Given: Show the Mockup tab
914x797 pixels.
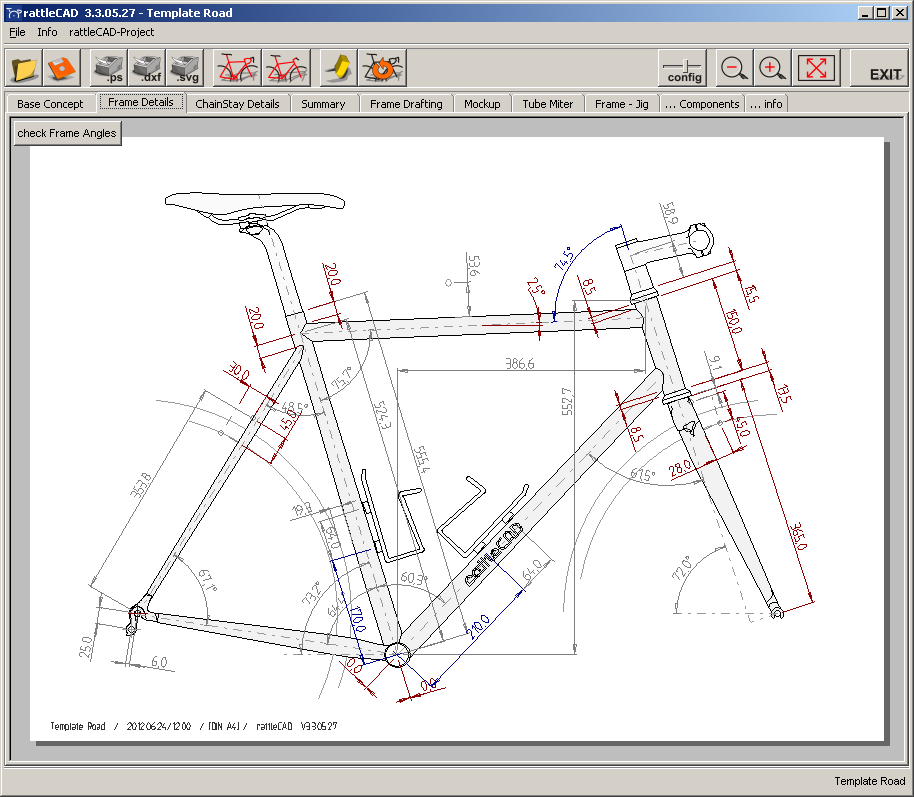Looking at the screenshot, I should 482,104.
